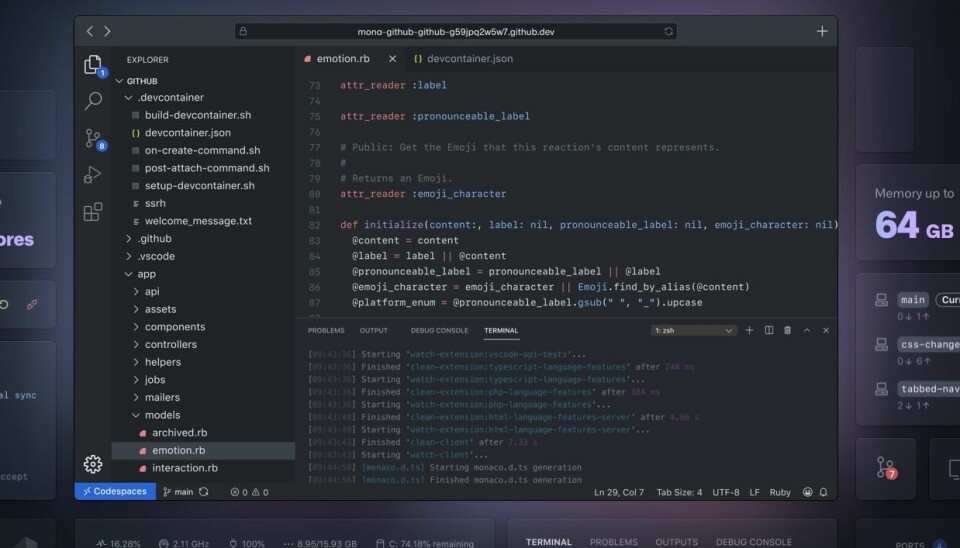Click the pull request icon with badge 7
Image resolution: width=960 pixels, height=548 pixels.
click(886, 468)
